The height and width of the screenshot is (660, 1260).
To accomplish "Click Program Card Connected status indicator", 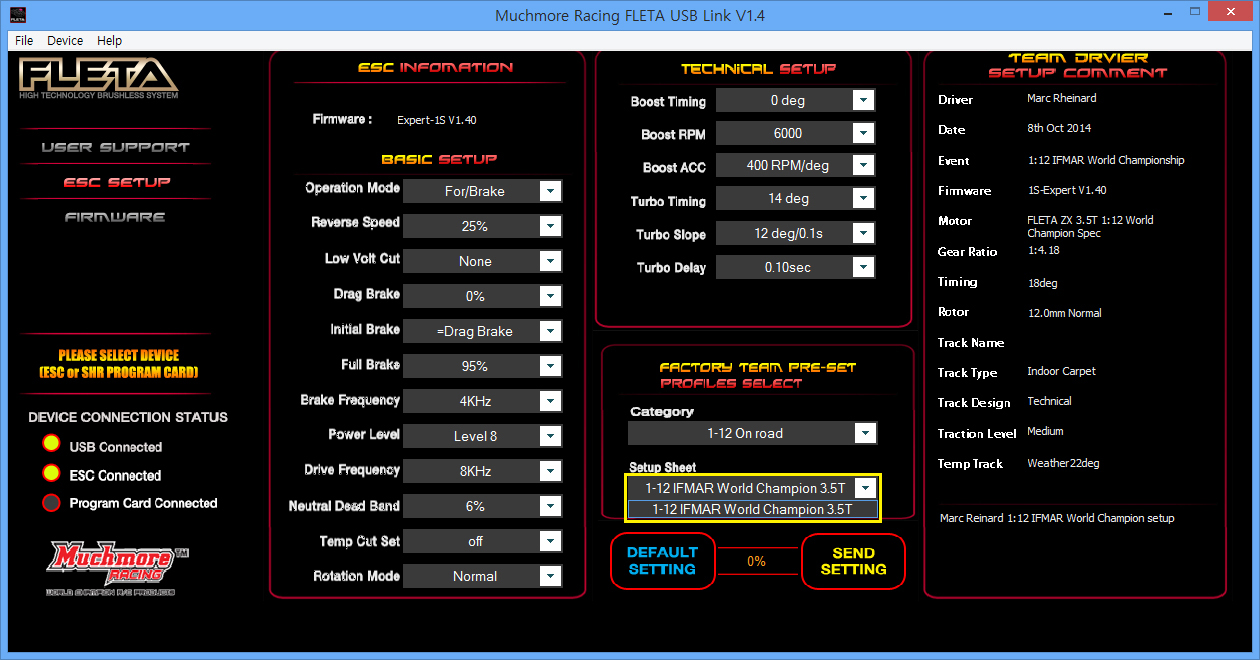I will click(x=51, y=502).
